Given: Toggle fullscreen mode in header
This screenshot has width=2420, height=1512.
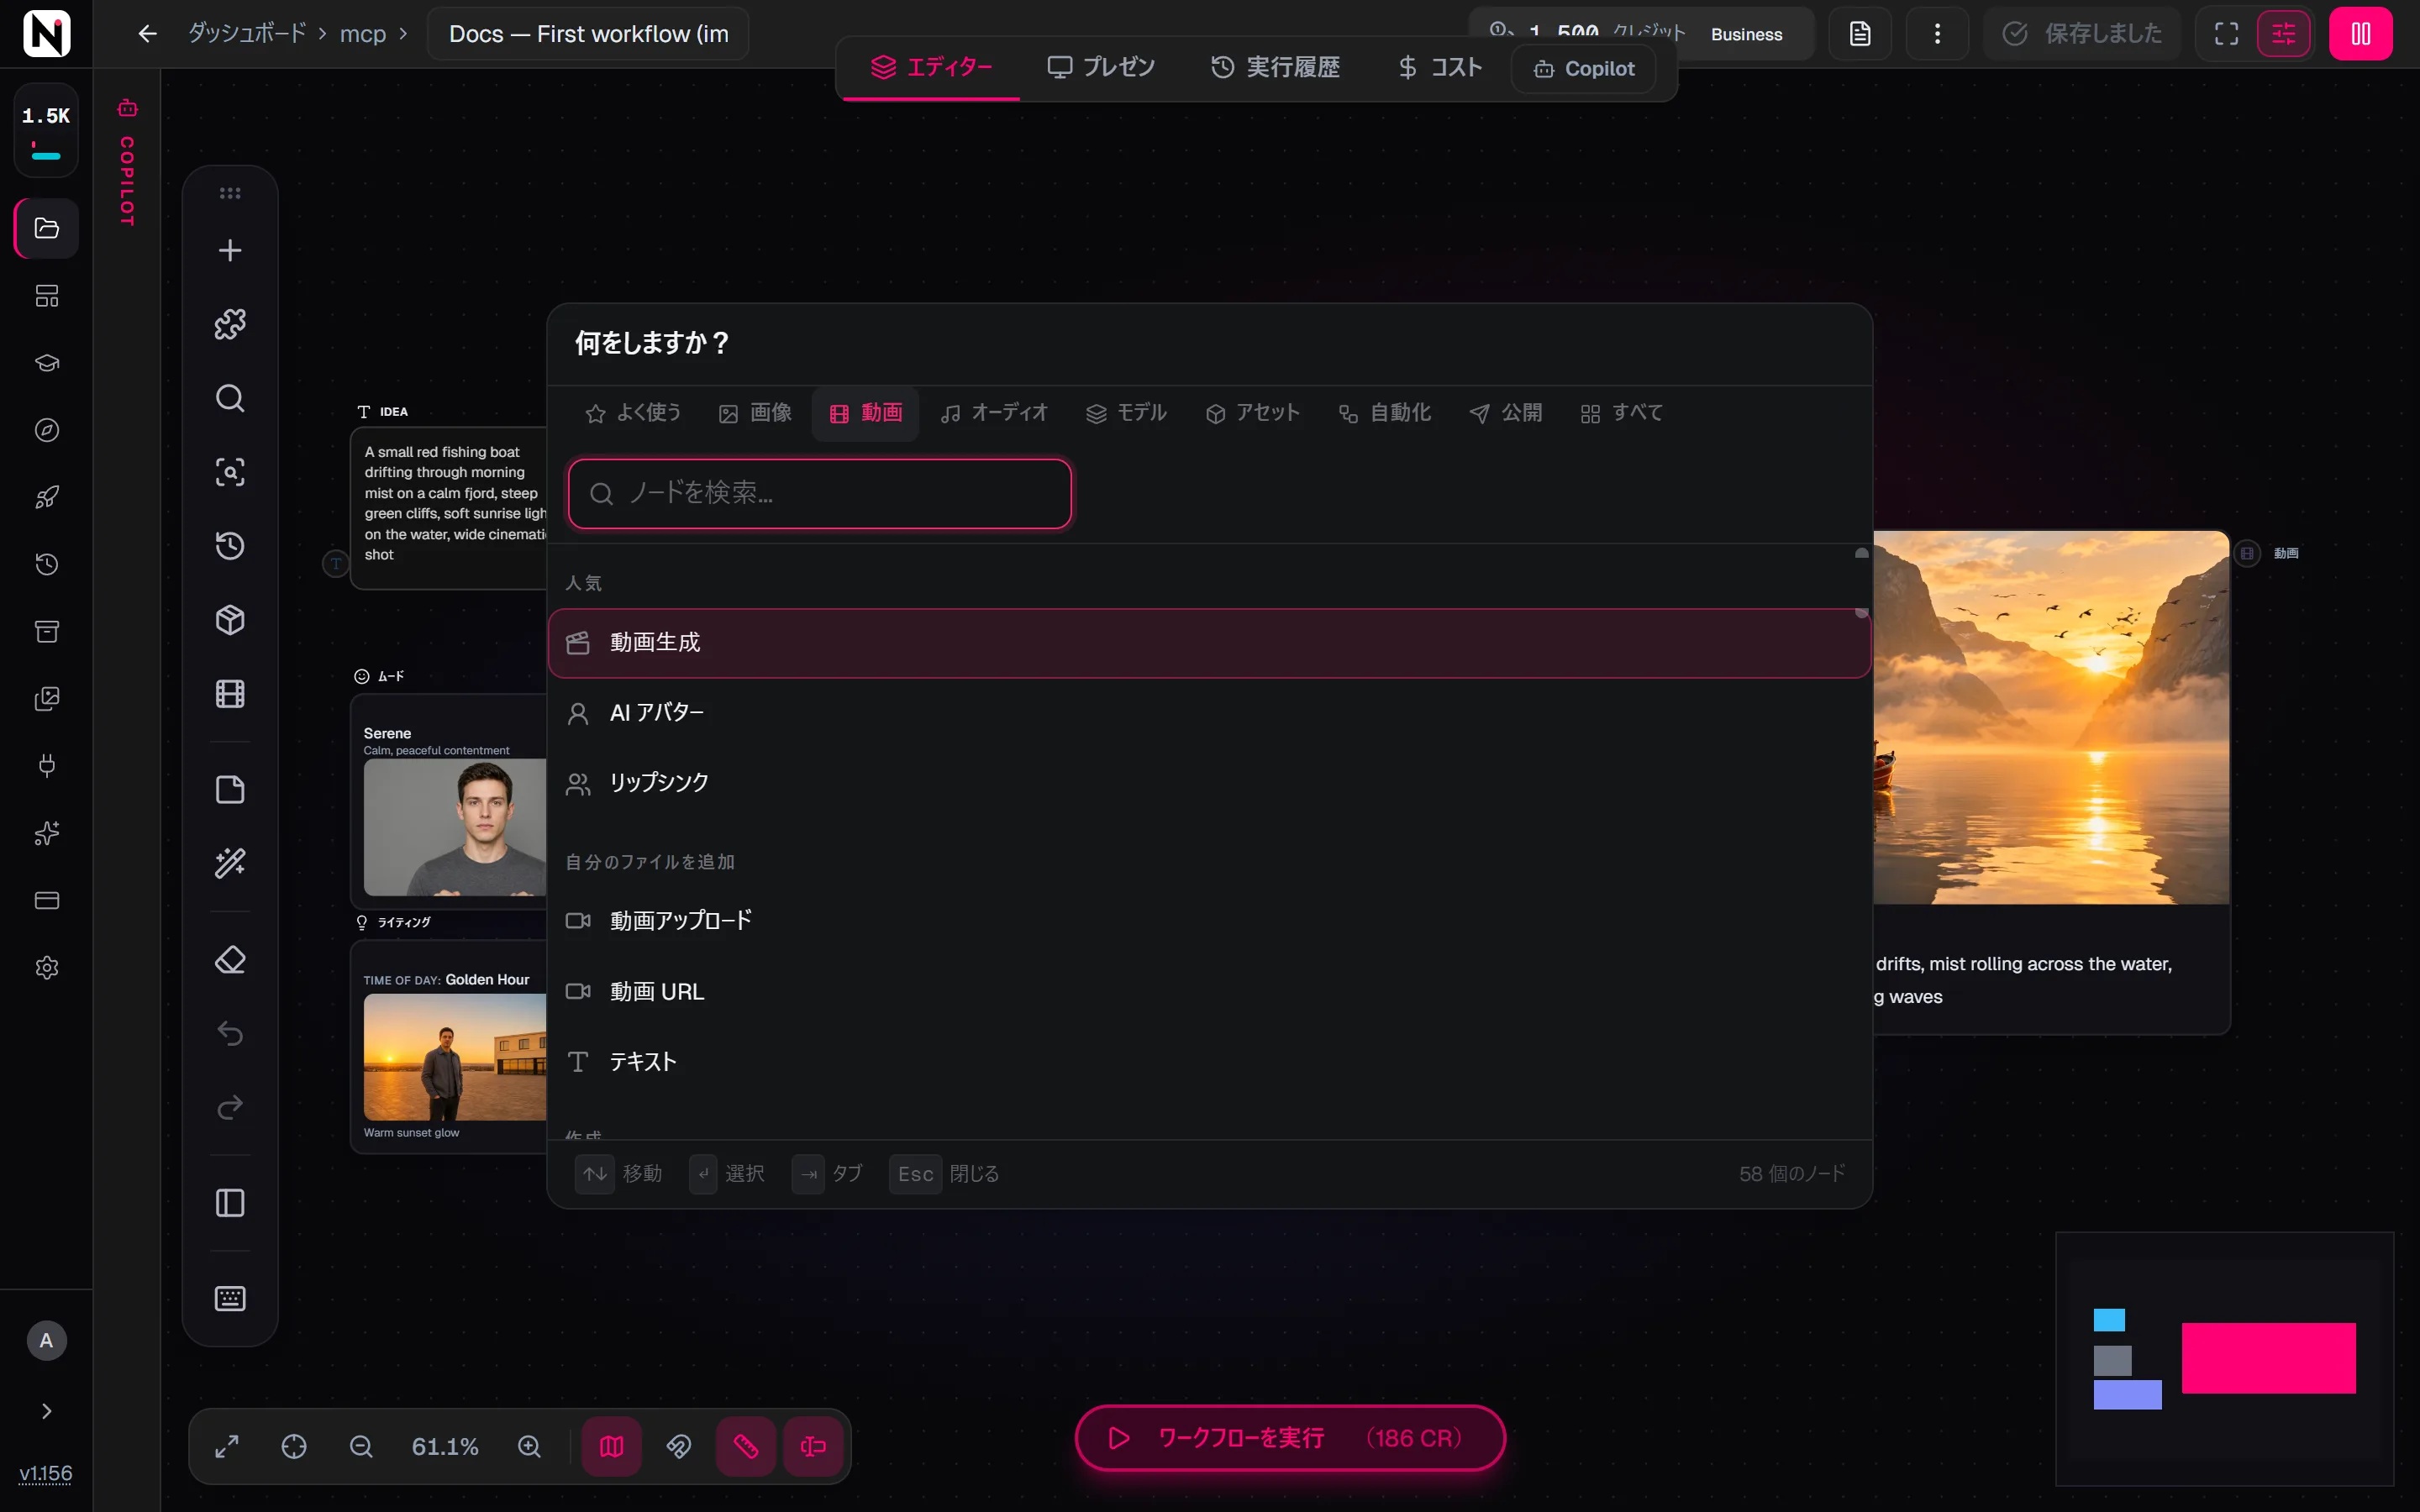Looking at the screenshot, I should pyautogui.click(x=2227, y=34).
